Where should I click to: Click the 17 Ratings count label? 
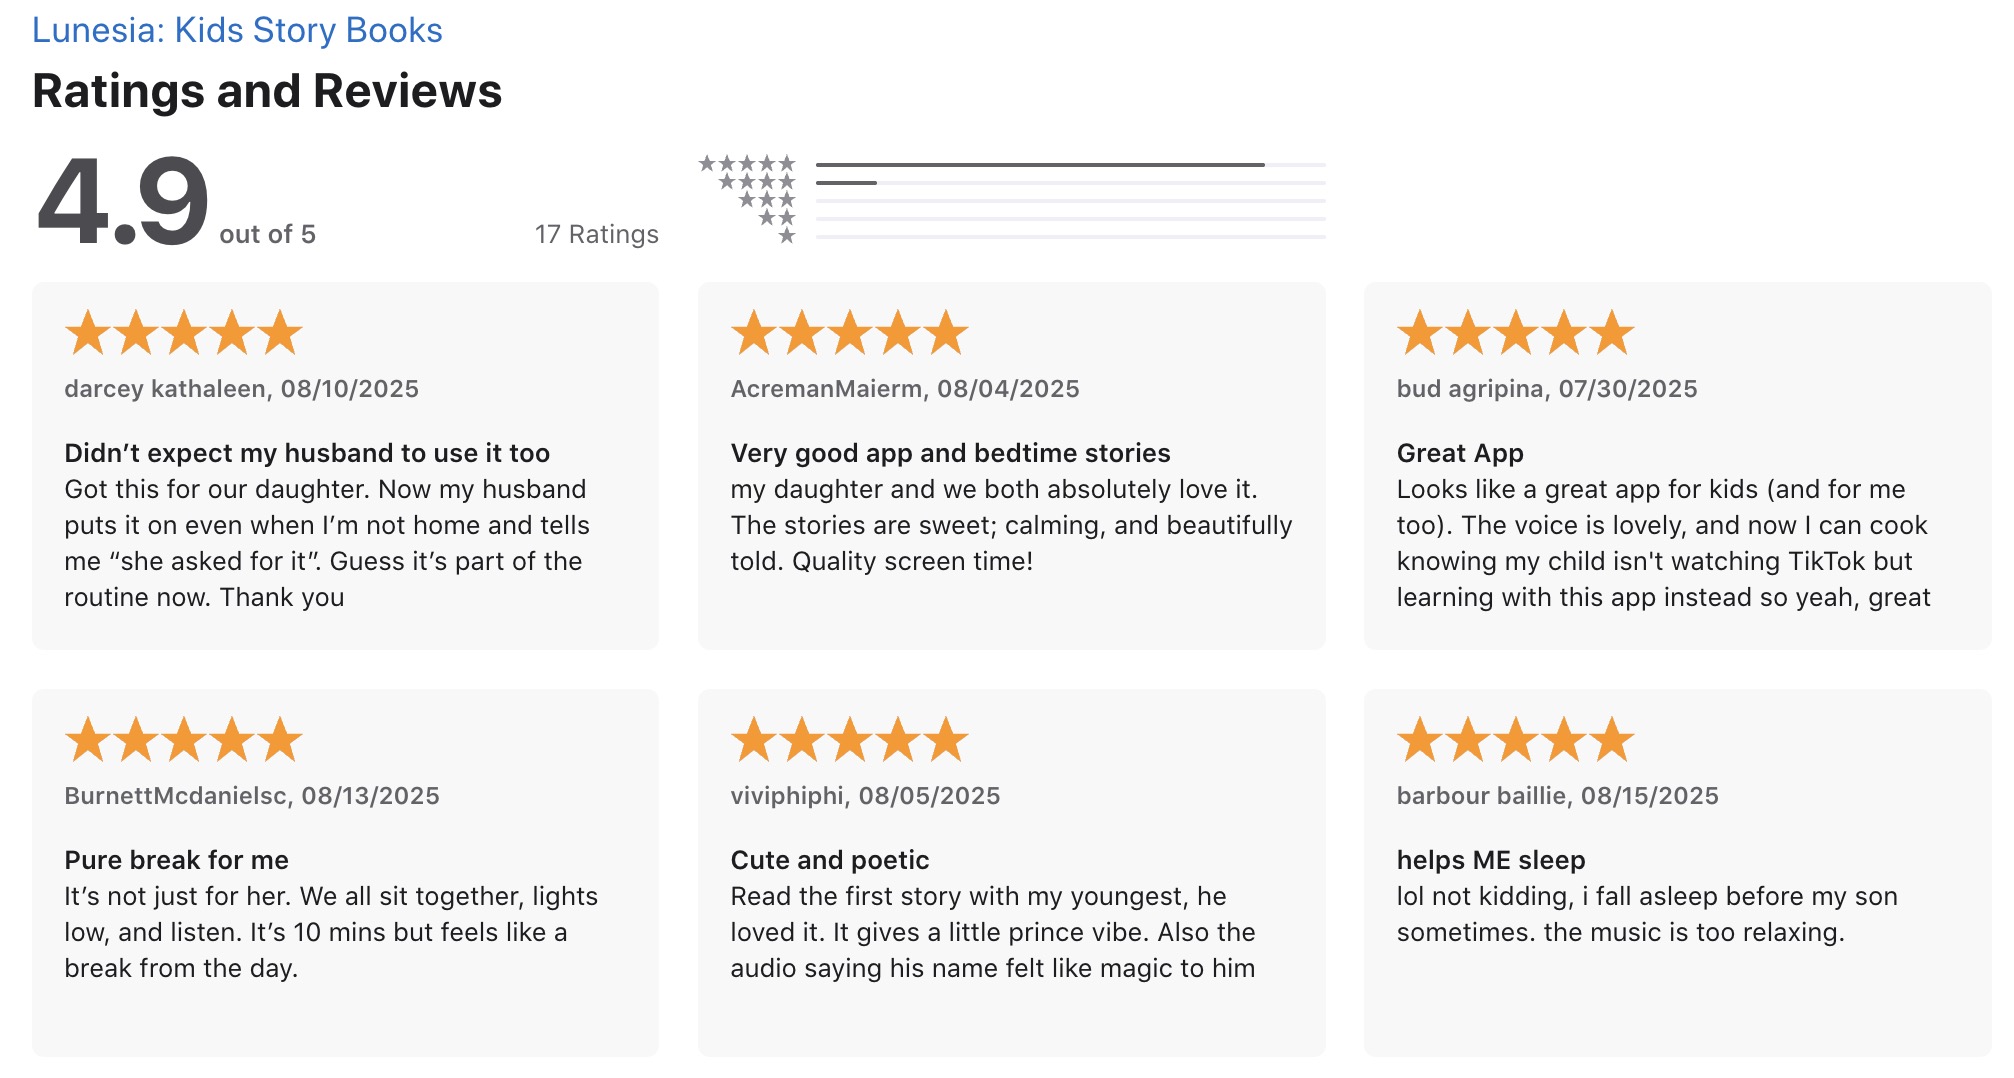click(x=597, y=234)
